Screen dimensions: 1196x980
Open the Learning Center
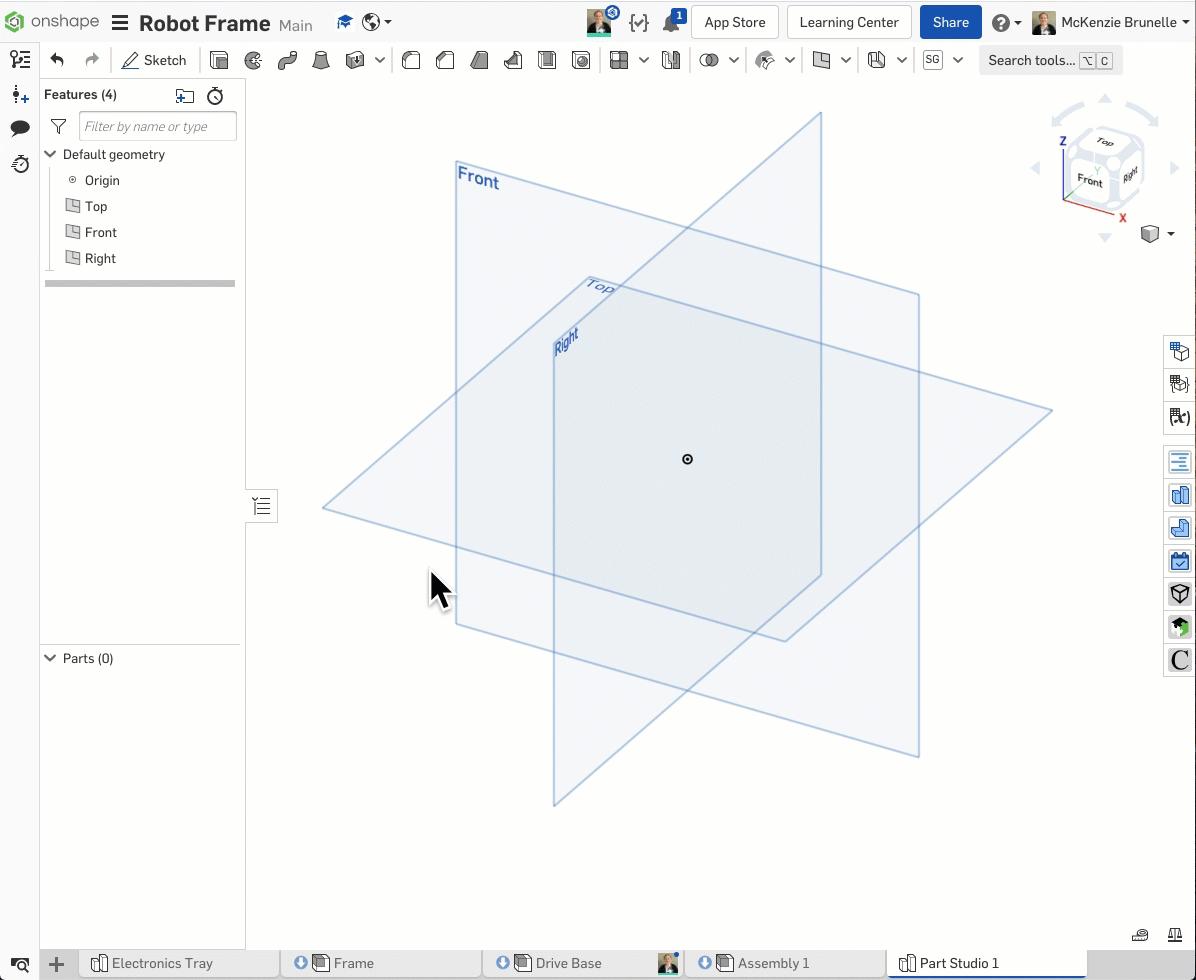[x=849, y=22]
